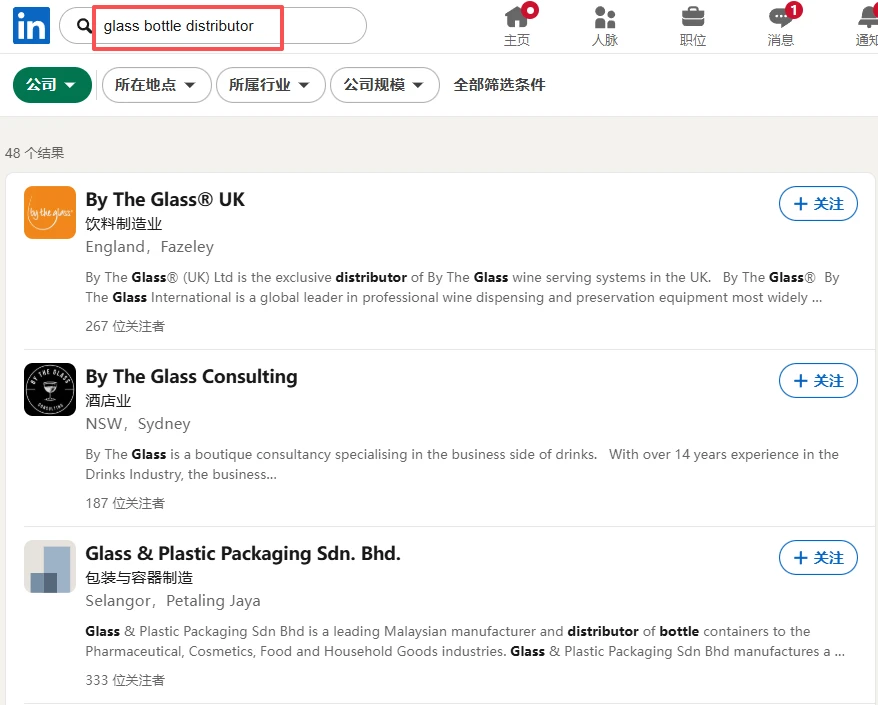878x705 pixels.
Task: Open the 人脉 network icon
Action: (x=605, y=25)
